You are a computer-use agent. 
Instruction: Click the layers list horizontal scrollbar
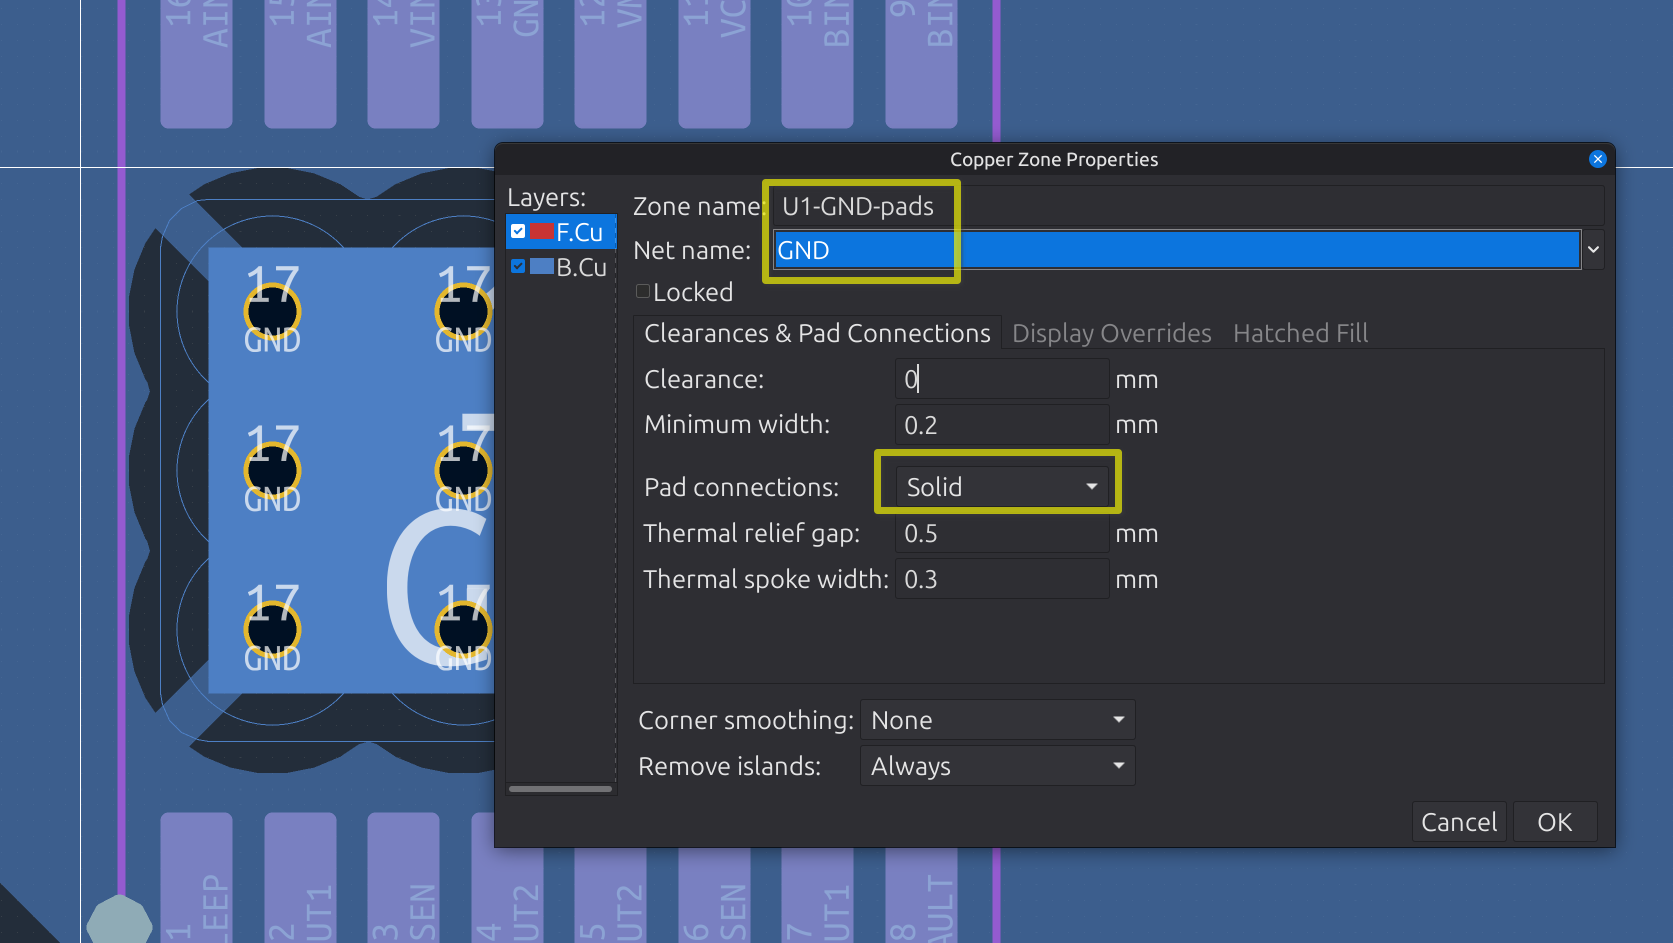[x=560, y=789]
